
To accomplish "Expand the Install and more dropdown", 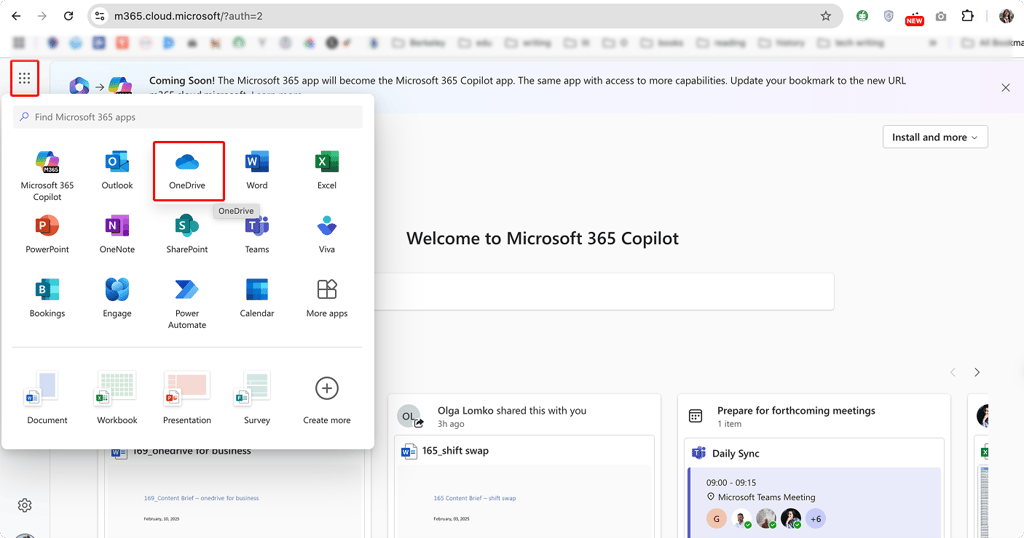I will click(x=935, y=137).
